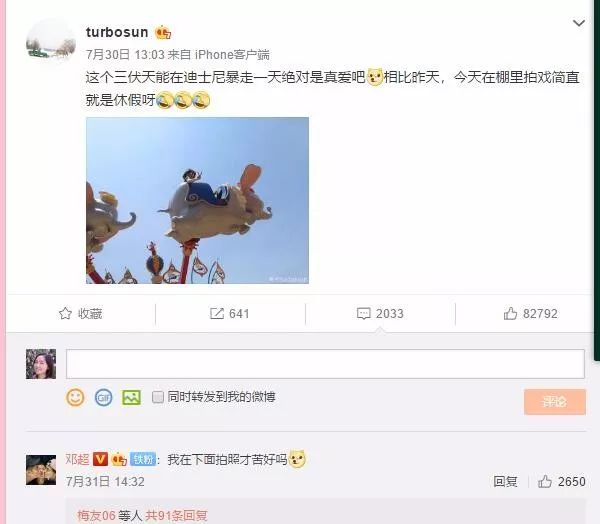Open the GIF picker icon
Viewport: 600px width, 524px height.
103,397
